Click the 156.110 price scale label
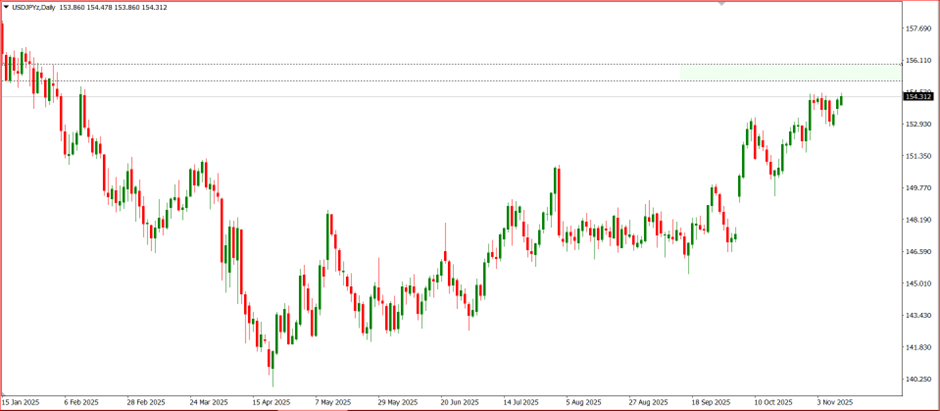Image resolution: width=940 pixels, height=411 pixels. (x=918, y=61)
